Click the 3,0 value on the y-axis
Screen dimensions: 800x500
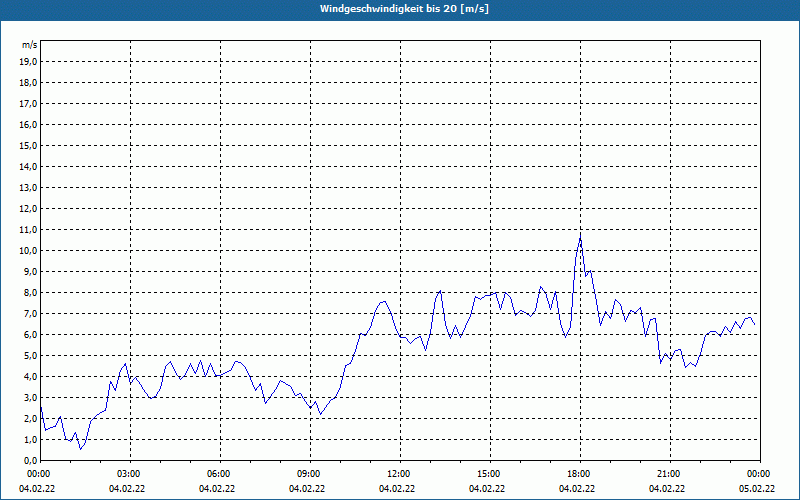30,397
